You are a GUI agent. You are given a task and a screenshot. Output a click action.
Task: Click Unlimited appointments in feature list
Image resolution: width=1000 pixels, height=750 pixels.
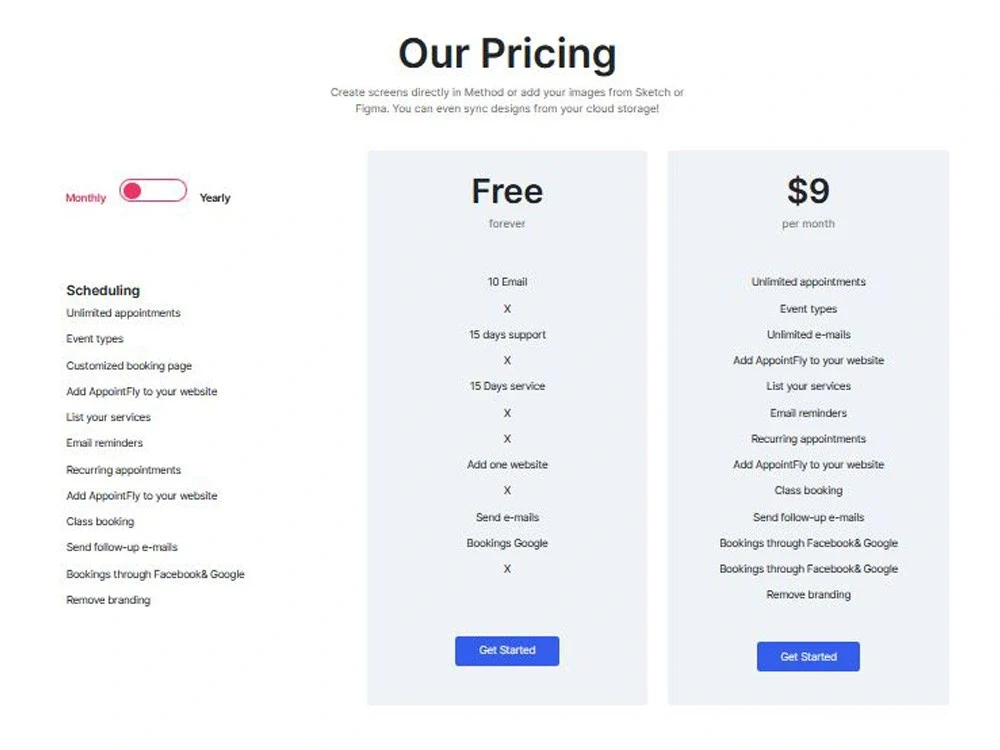click(123, 312)
